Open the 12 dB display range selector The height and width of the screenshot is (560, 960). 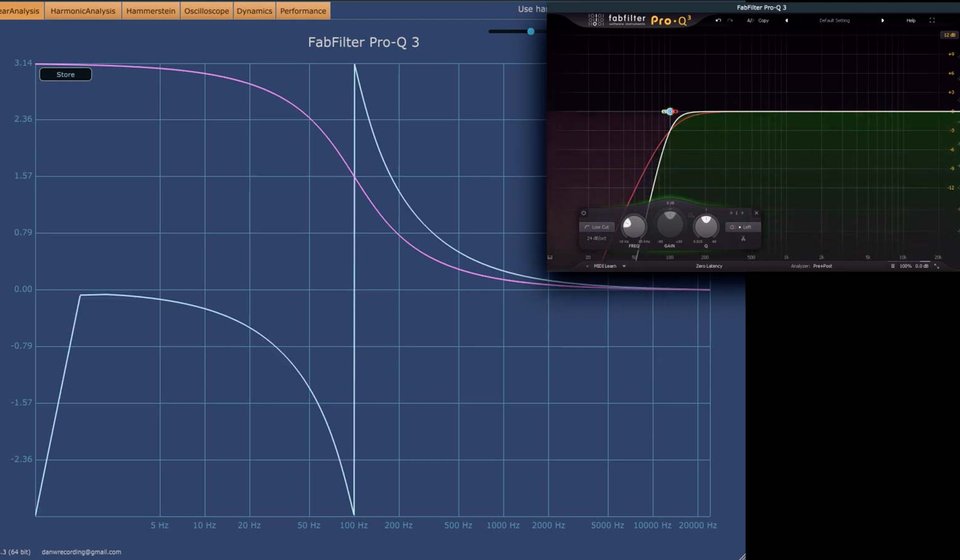coord(948,35)
